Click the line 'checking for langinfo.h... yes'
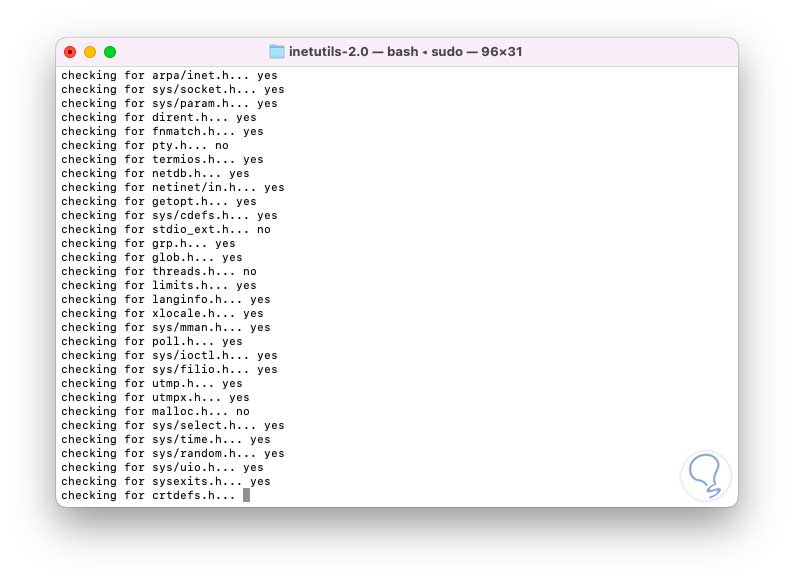The image size is (794, 581). pyautogui.click(x=166, y=300)
